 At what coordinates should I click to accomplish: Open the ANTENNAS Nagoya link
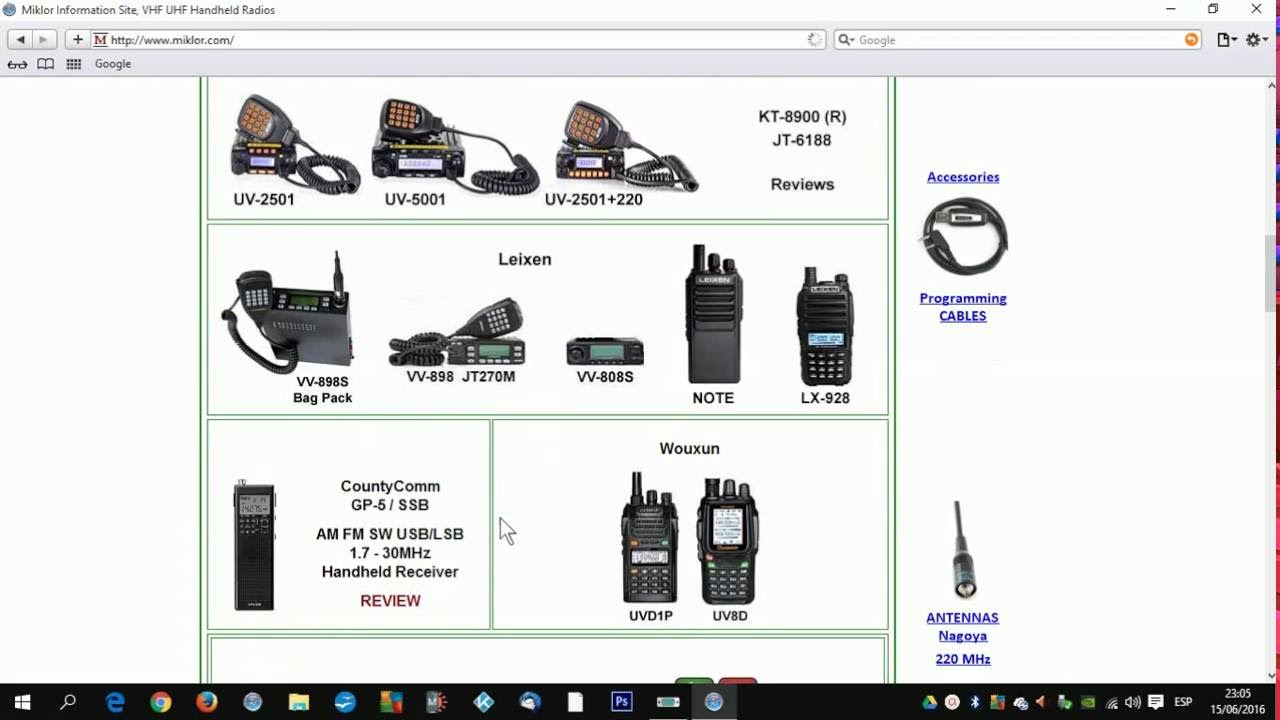point(962,626)
